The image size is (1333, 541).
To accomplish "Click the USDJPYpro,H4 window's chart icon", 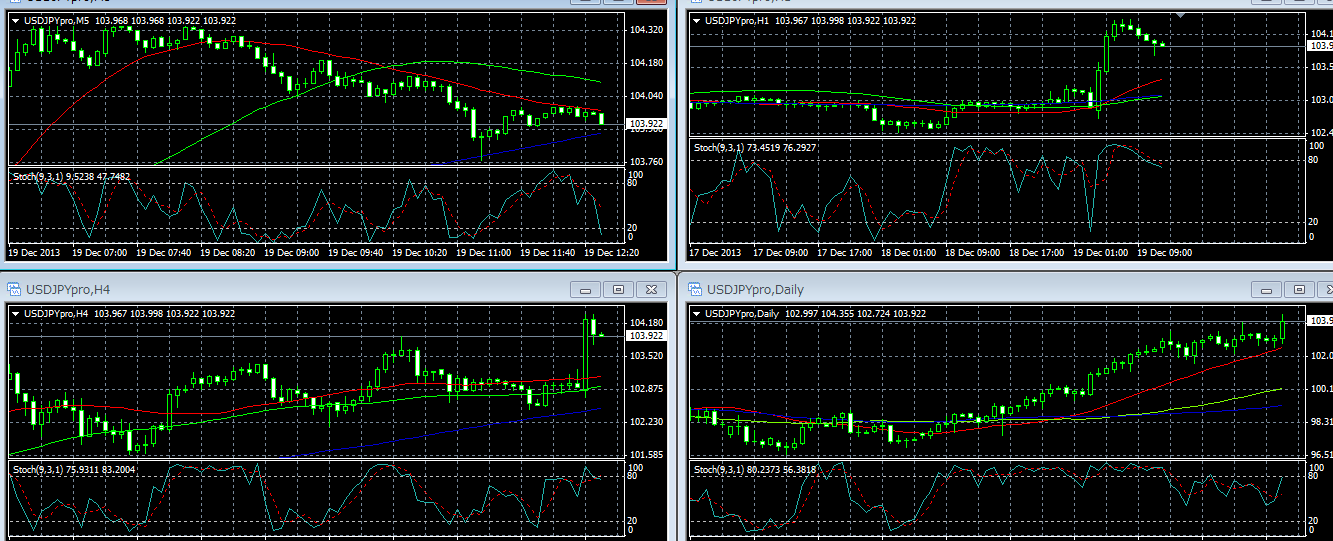I will 14,289.
